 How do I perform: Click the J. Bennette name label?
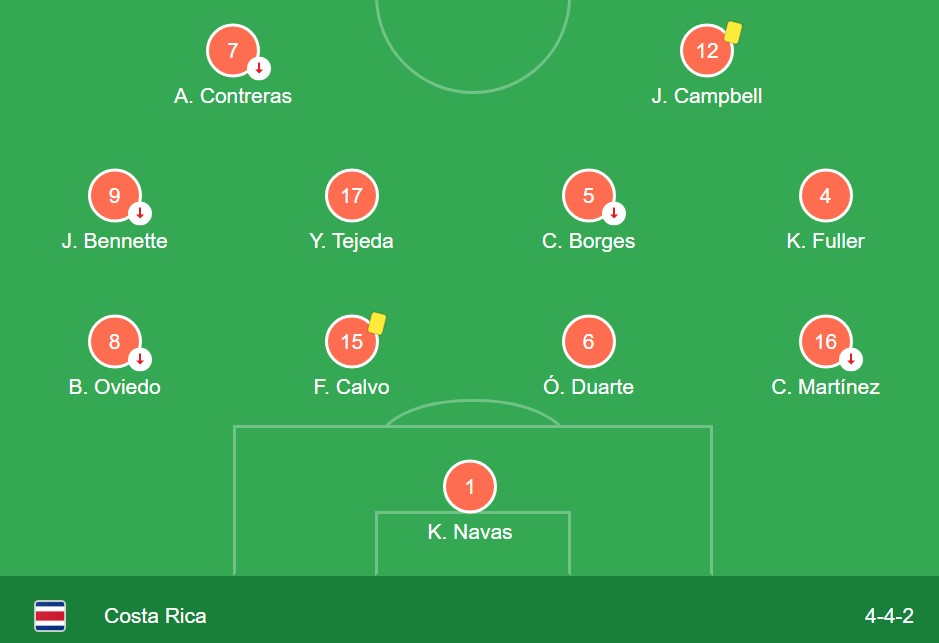click(114, 241)
